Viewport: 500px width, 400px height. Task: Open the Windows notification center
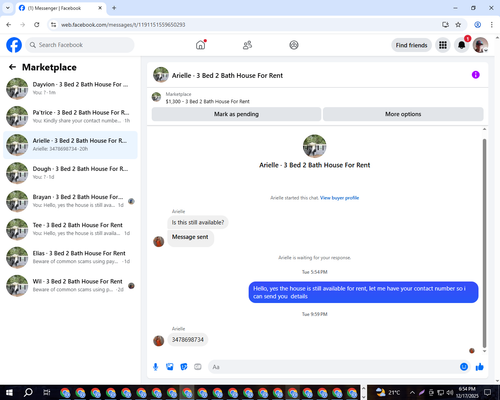click(488, 392)
